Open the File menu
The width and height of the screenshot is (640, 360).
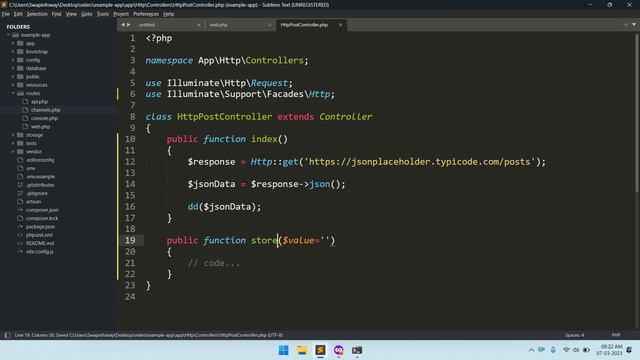6,14
